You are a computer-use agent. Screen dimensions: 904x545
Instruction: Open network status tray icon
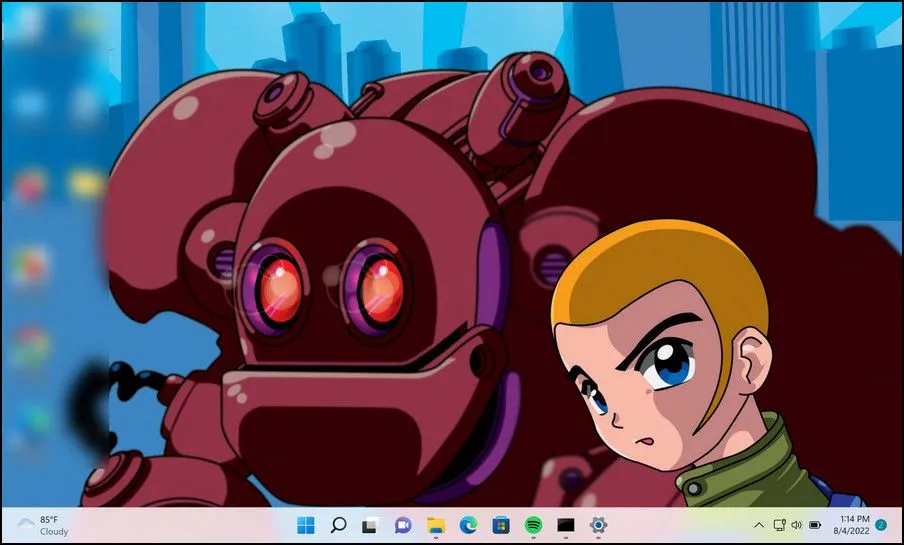click(x=779, y=525)
